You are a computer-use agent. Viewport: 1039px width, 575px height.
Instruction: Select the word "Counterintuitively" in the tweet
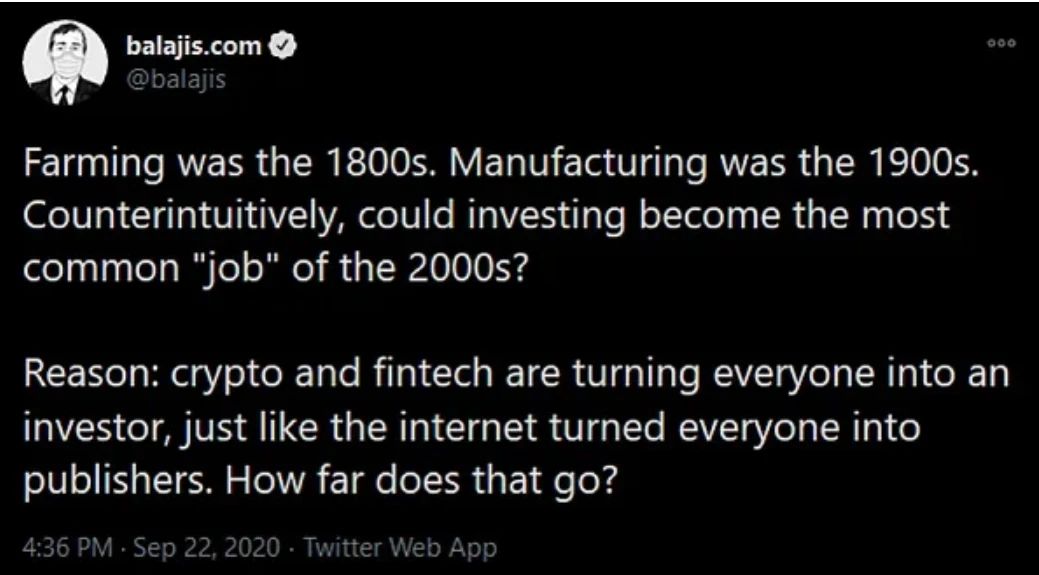[179, 217]
